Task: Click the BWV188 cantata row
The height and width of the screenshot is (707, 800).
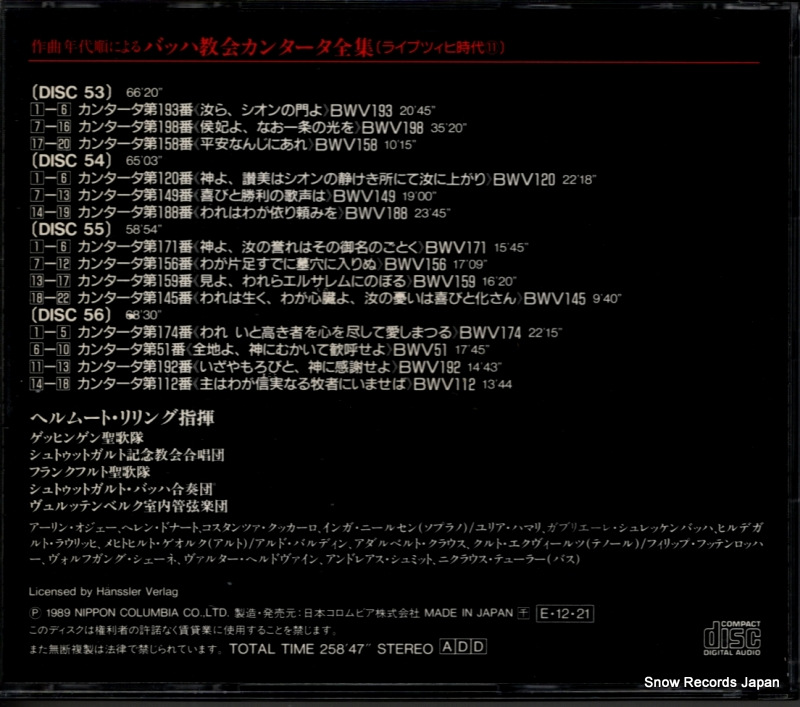Action: tap(241, 213)
